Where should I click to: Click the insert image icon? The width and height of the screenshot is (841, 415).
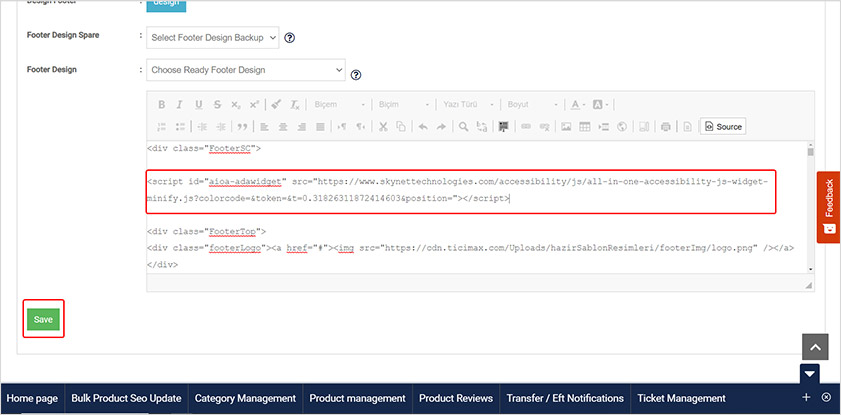566,127
